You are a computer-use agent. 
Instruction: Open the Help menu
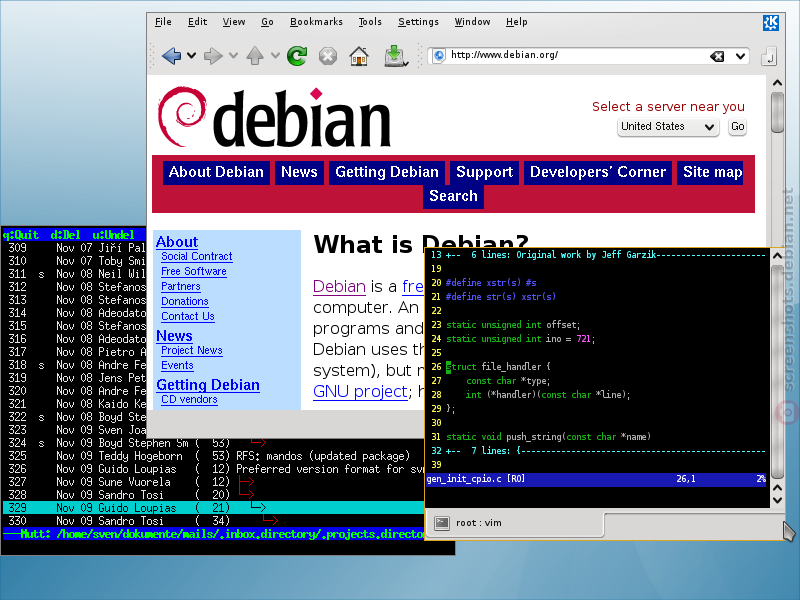coord(517,21)
